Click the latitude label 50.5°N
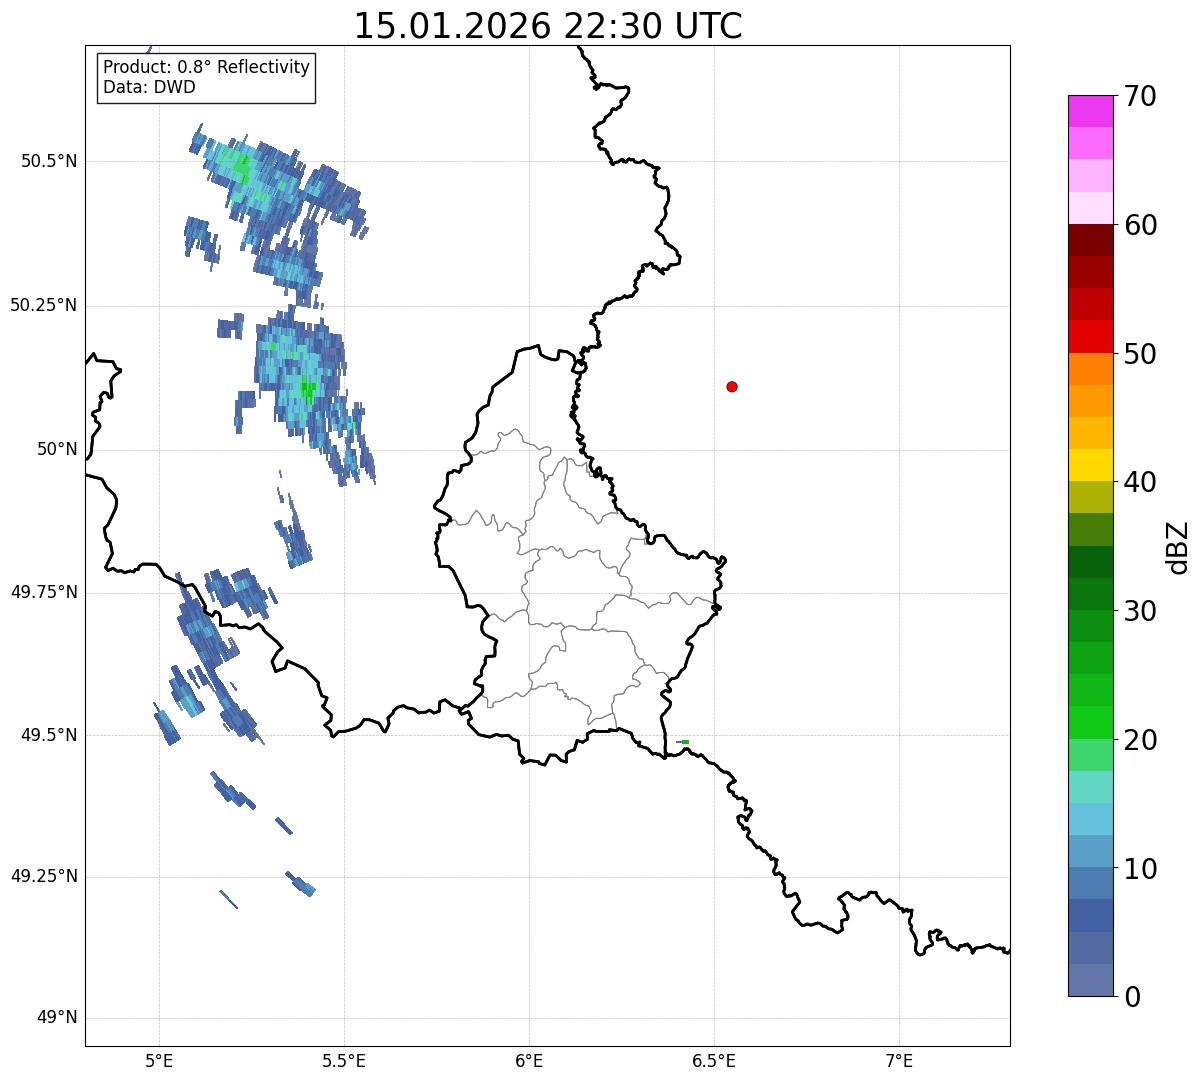Viewport: 1202px width, 1081px height. (x=49, y=161)
